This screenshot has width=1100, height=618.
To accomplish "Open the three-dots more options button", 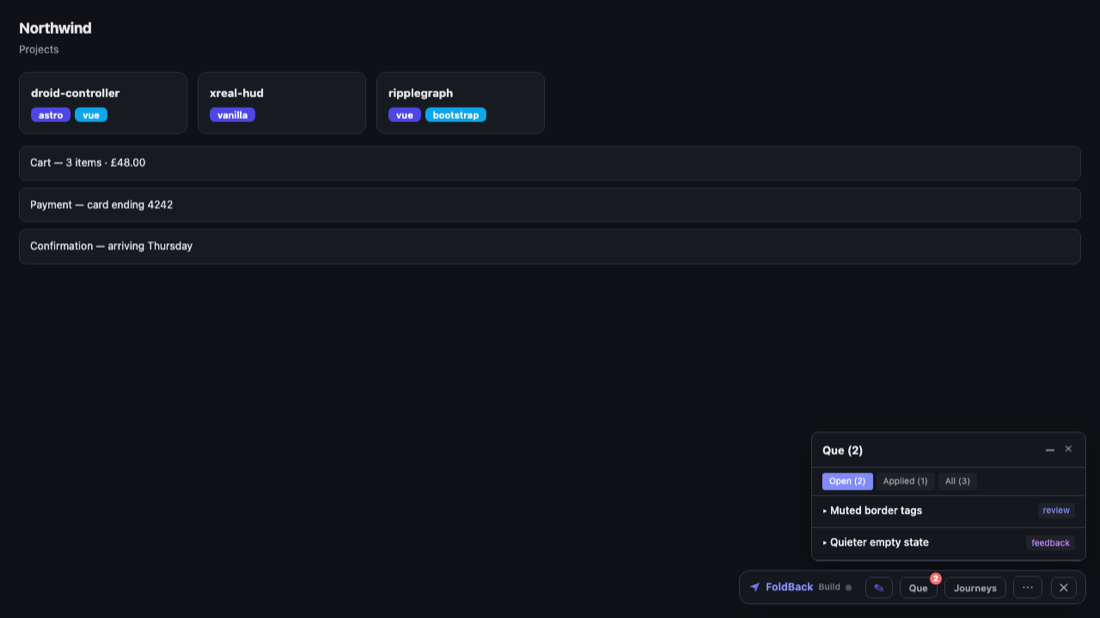I will (1028, 588).
